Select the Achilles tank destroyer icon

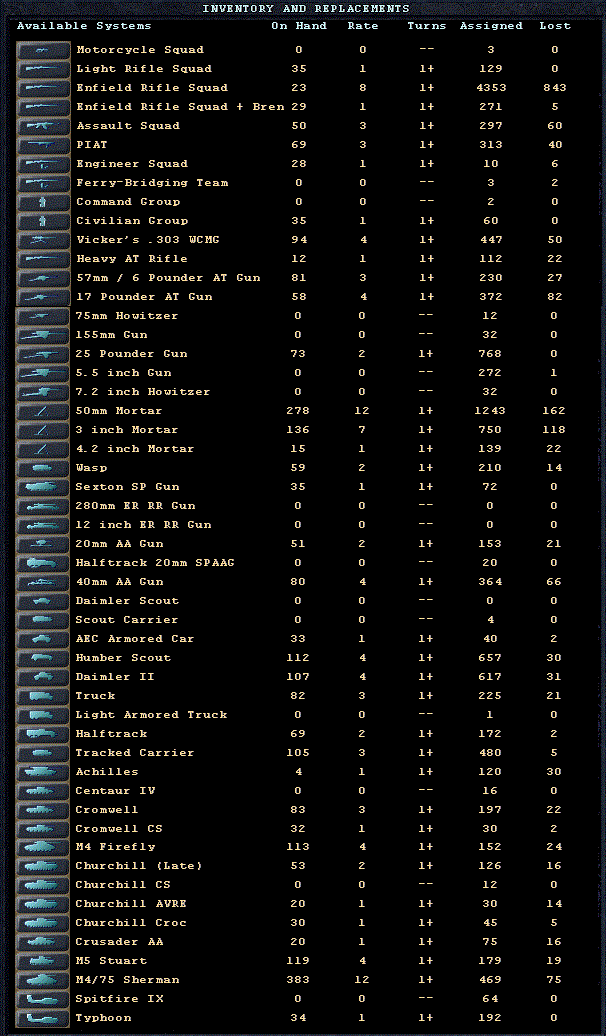(43, 772)
